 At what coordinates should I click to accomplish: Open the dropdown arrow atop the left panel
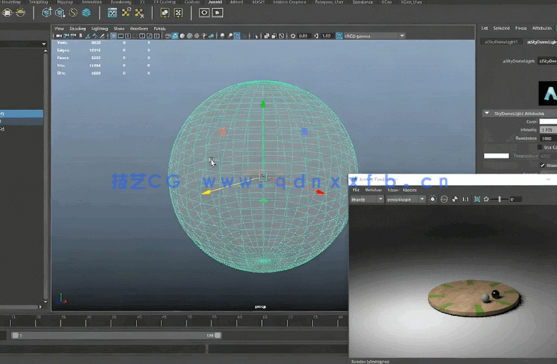44,44
